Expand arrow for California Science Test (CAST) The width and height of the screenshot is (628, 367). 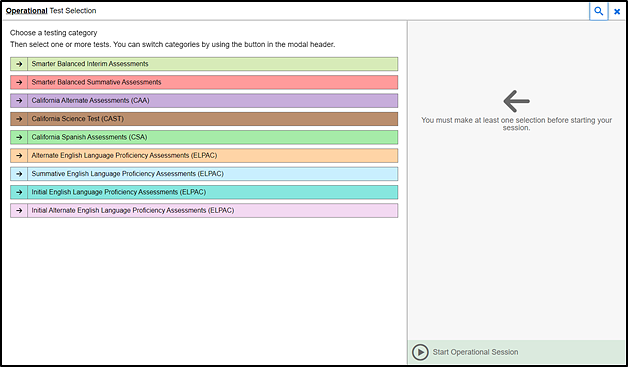19,119
